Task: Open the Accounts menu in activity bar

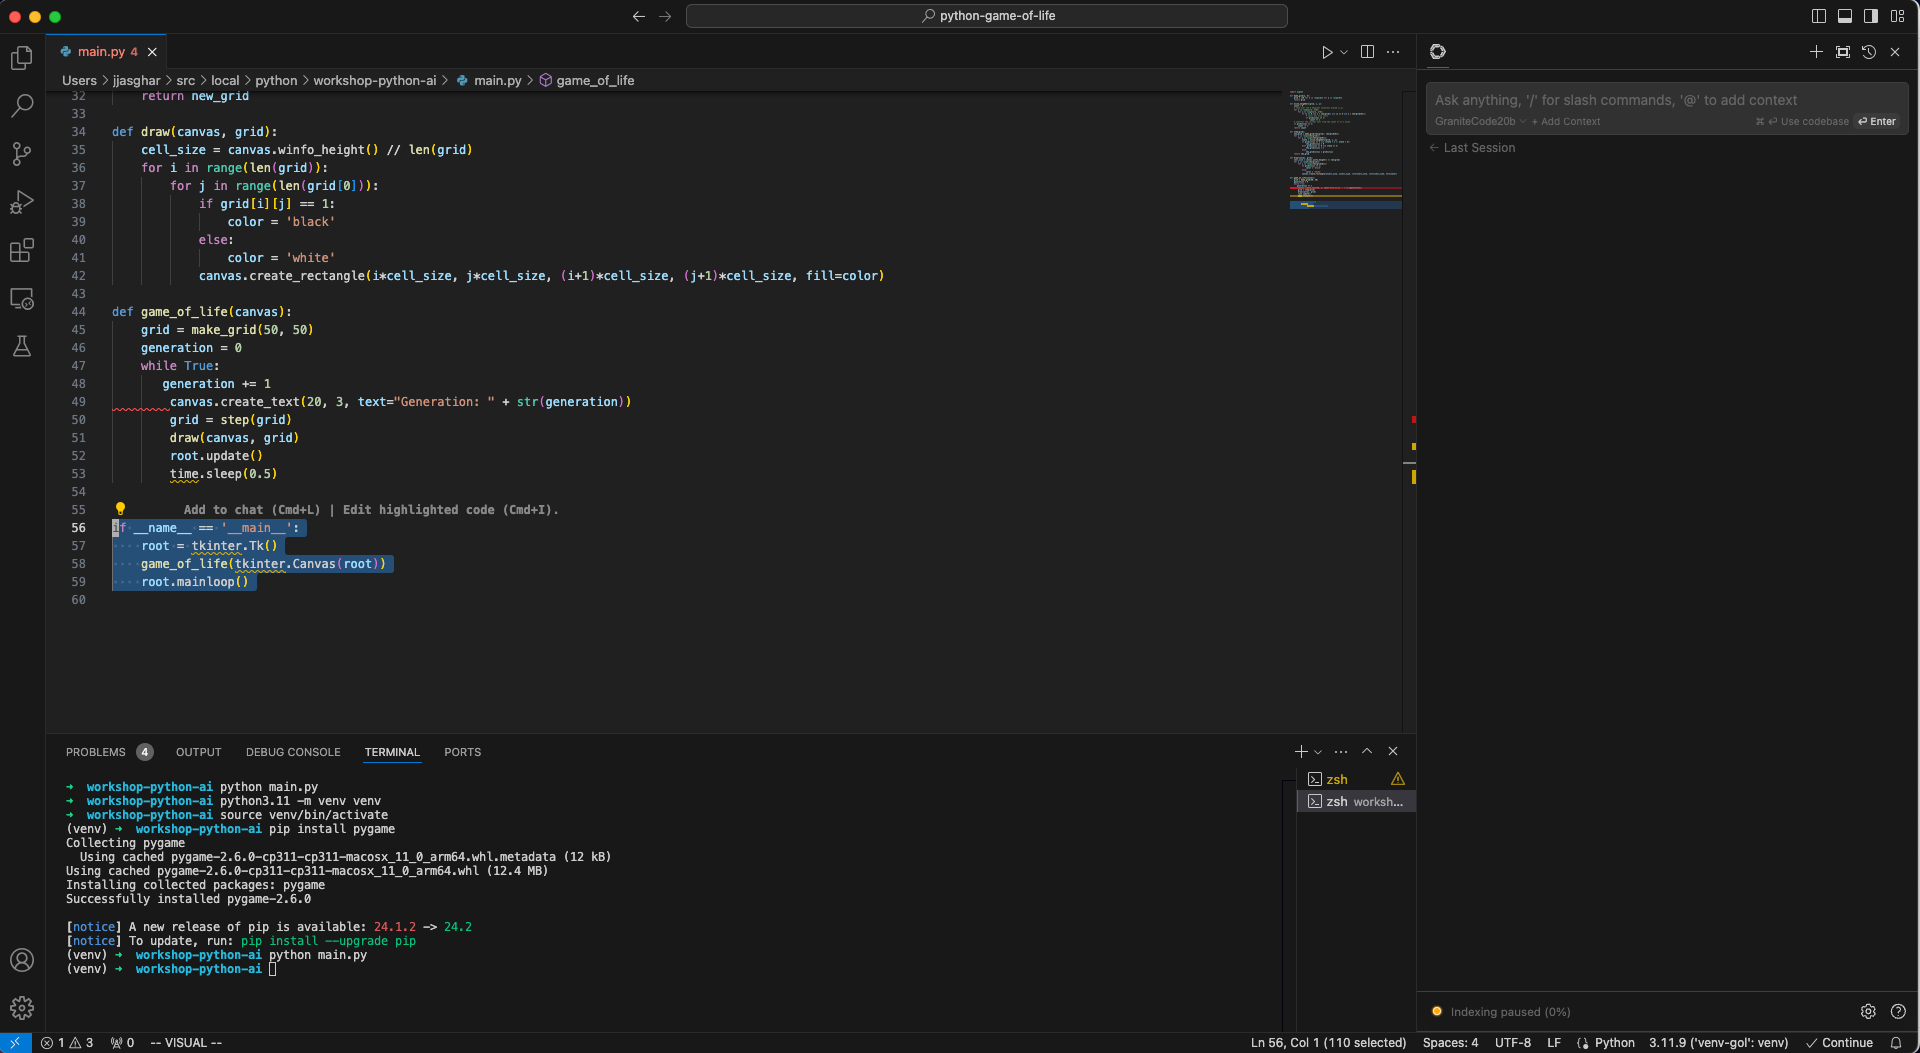Action: [22, 960]
